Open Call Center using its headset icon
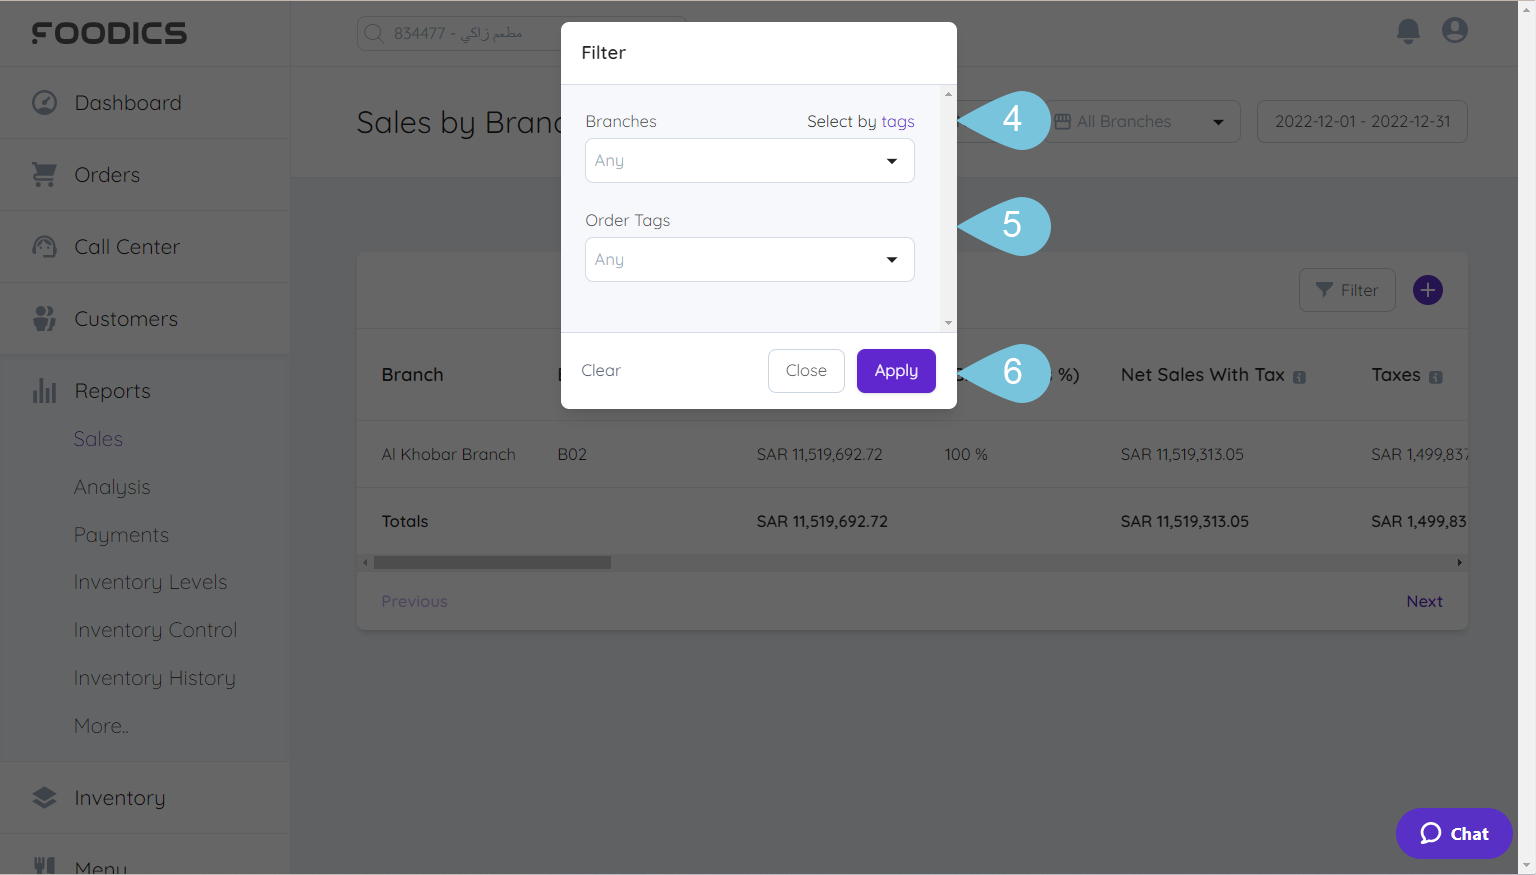This screenshot has height=875, width=1536. 44,246
